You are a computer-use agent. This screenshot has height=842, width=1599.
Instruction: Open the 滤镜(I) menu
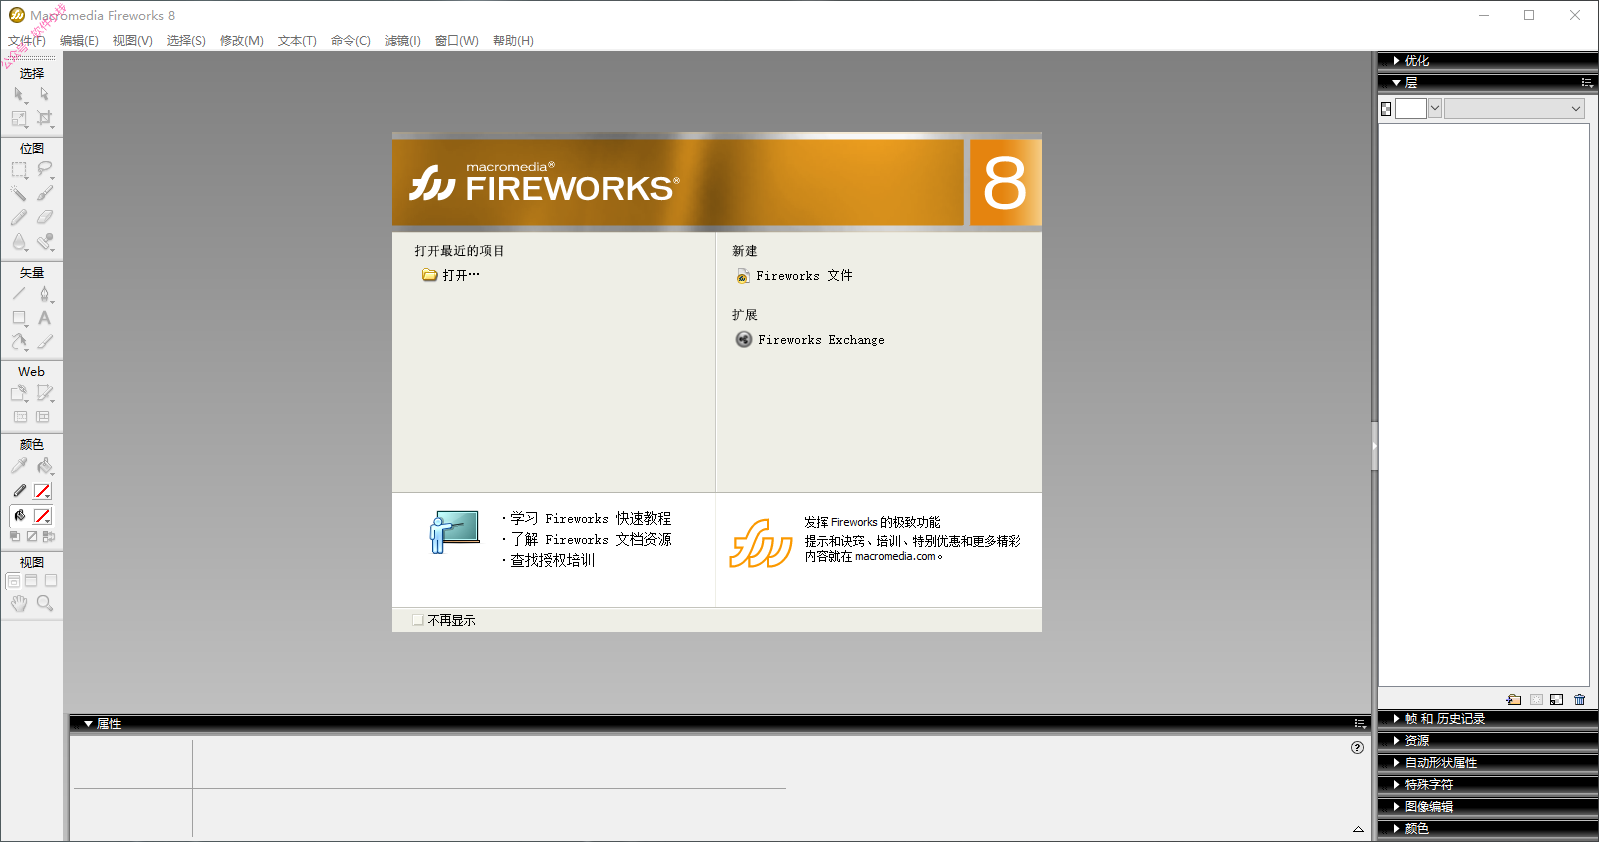tap(402, 41)
